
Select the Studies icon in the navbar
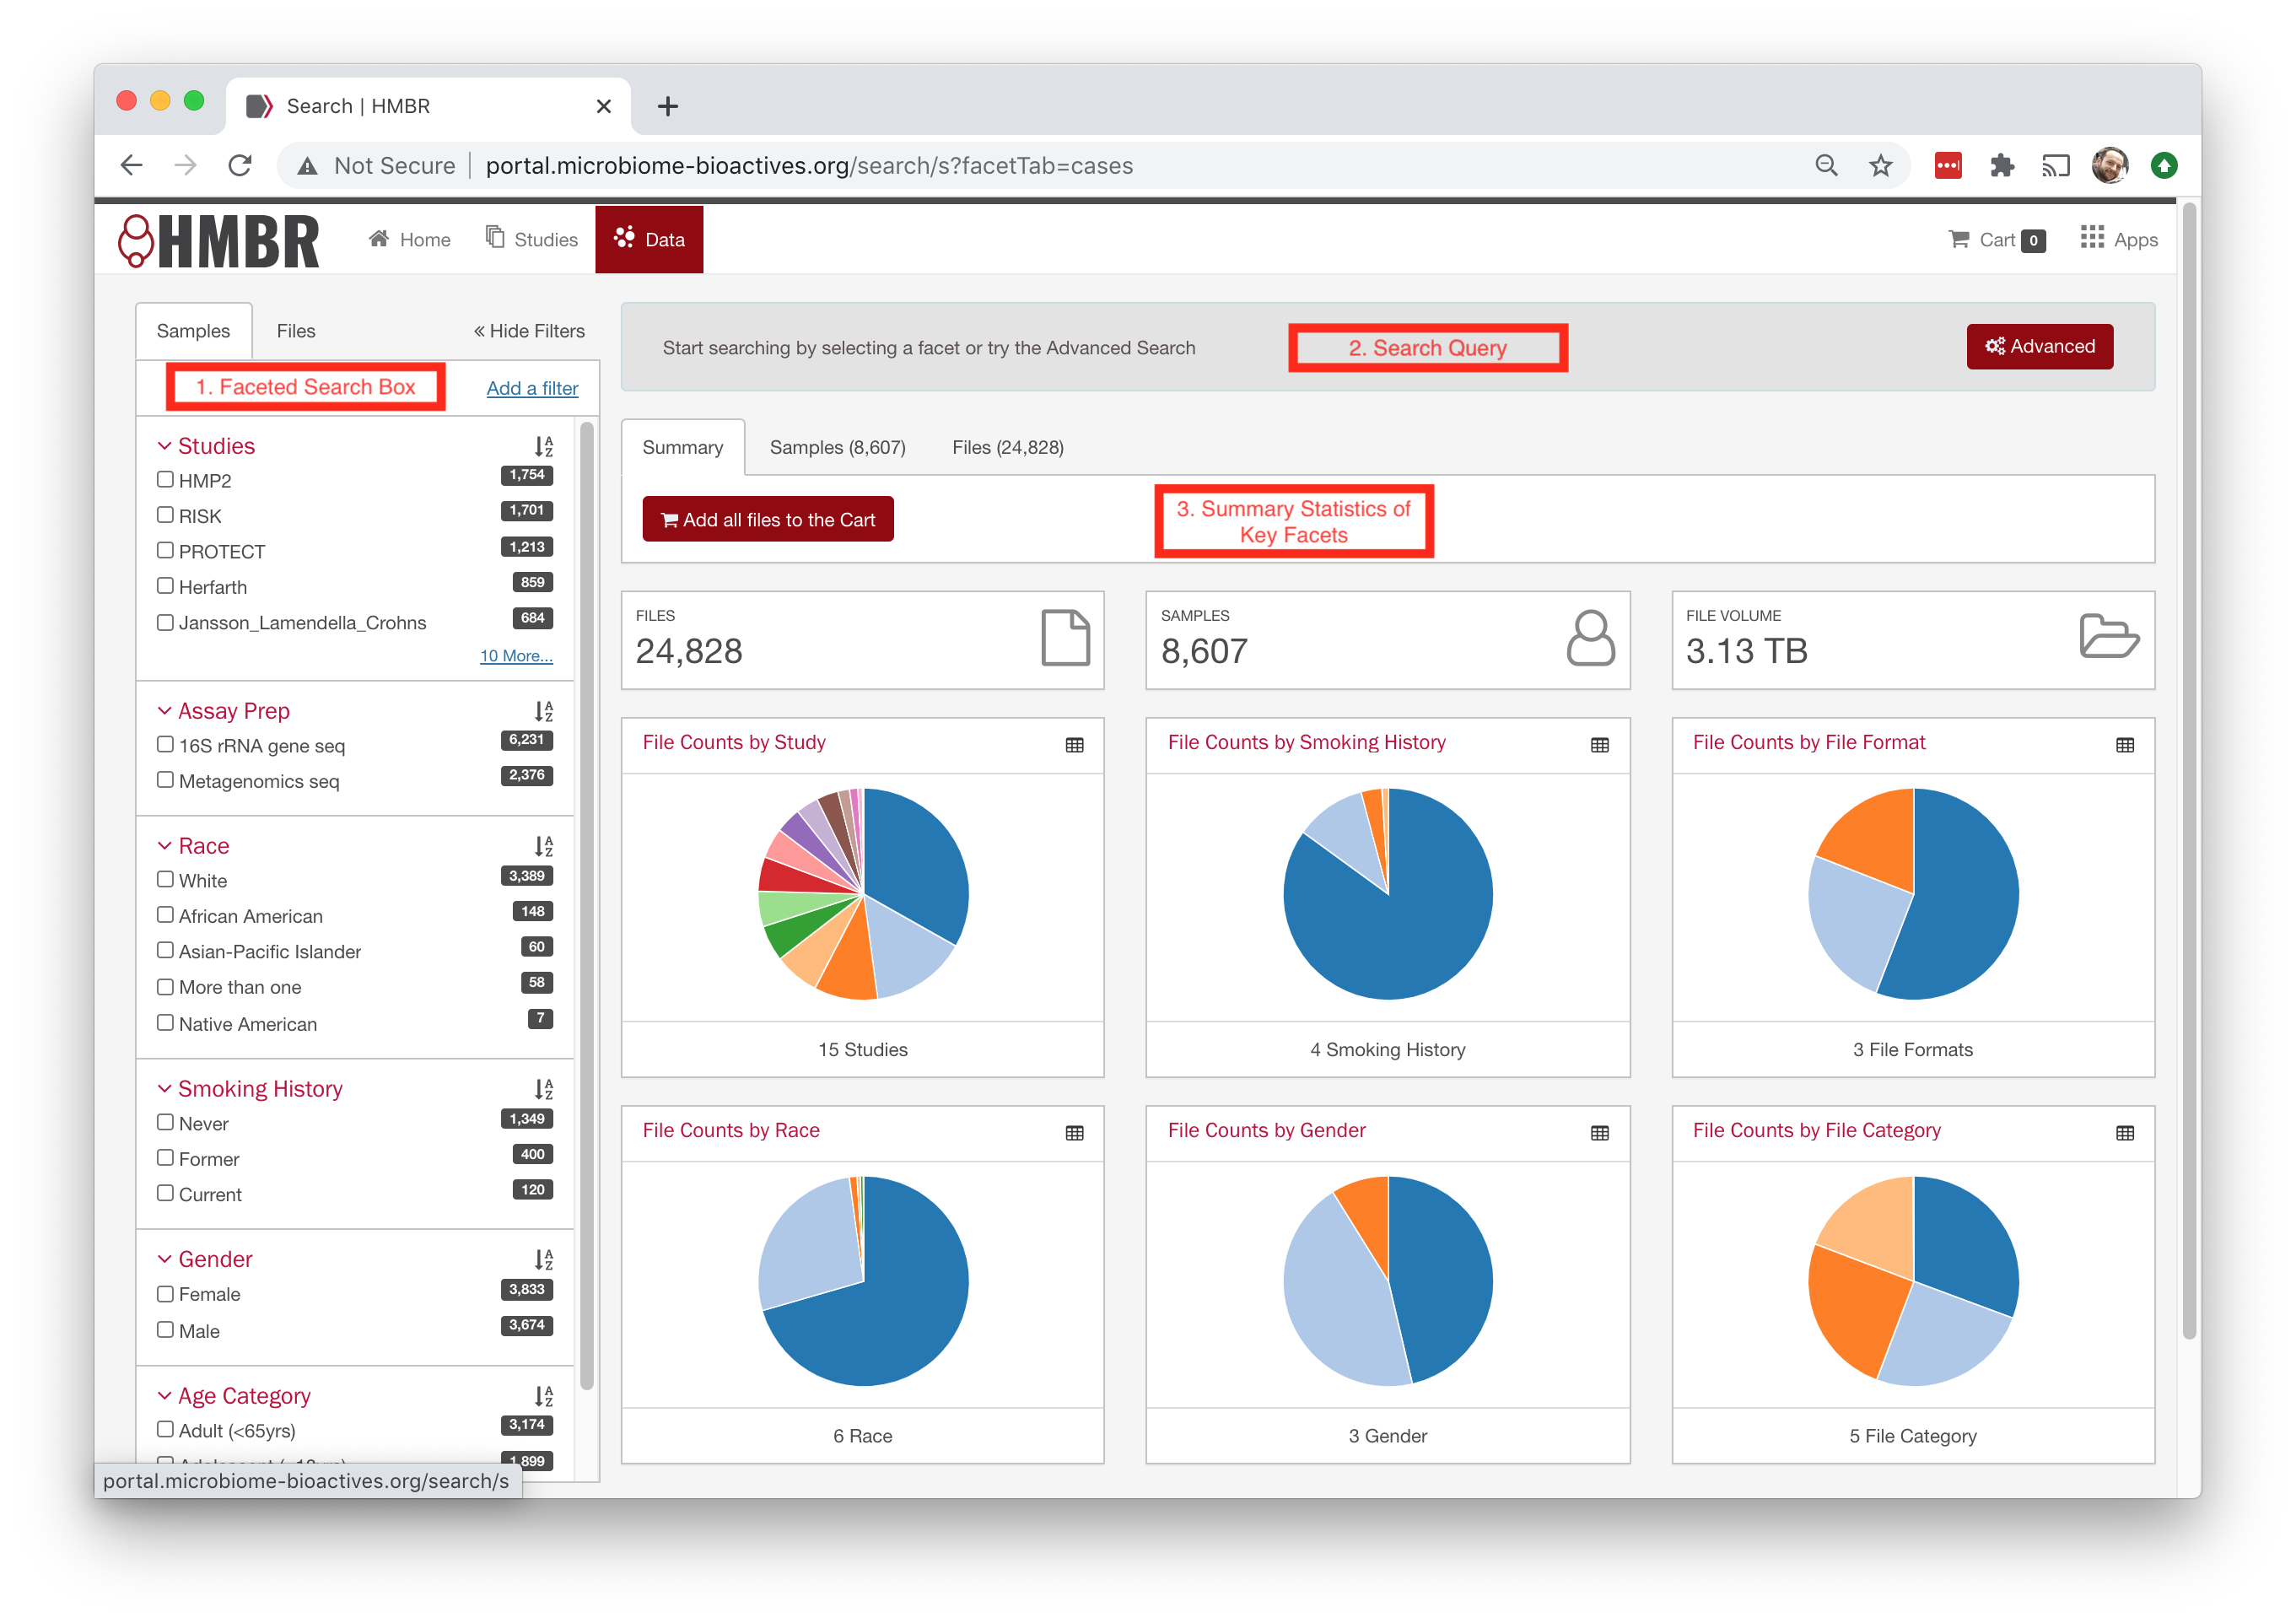[495, 238]
